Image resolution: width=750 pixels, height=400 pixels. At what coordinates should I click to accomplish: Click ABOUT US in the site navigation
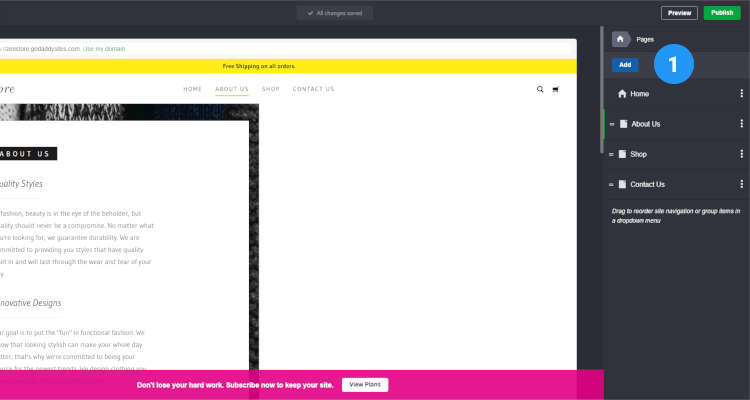232,89
